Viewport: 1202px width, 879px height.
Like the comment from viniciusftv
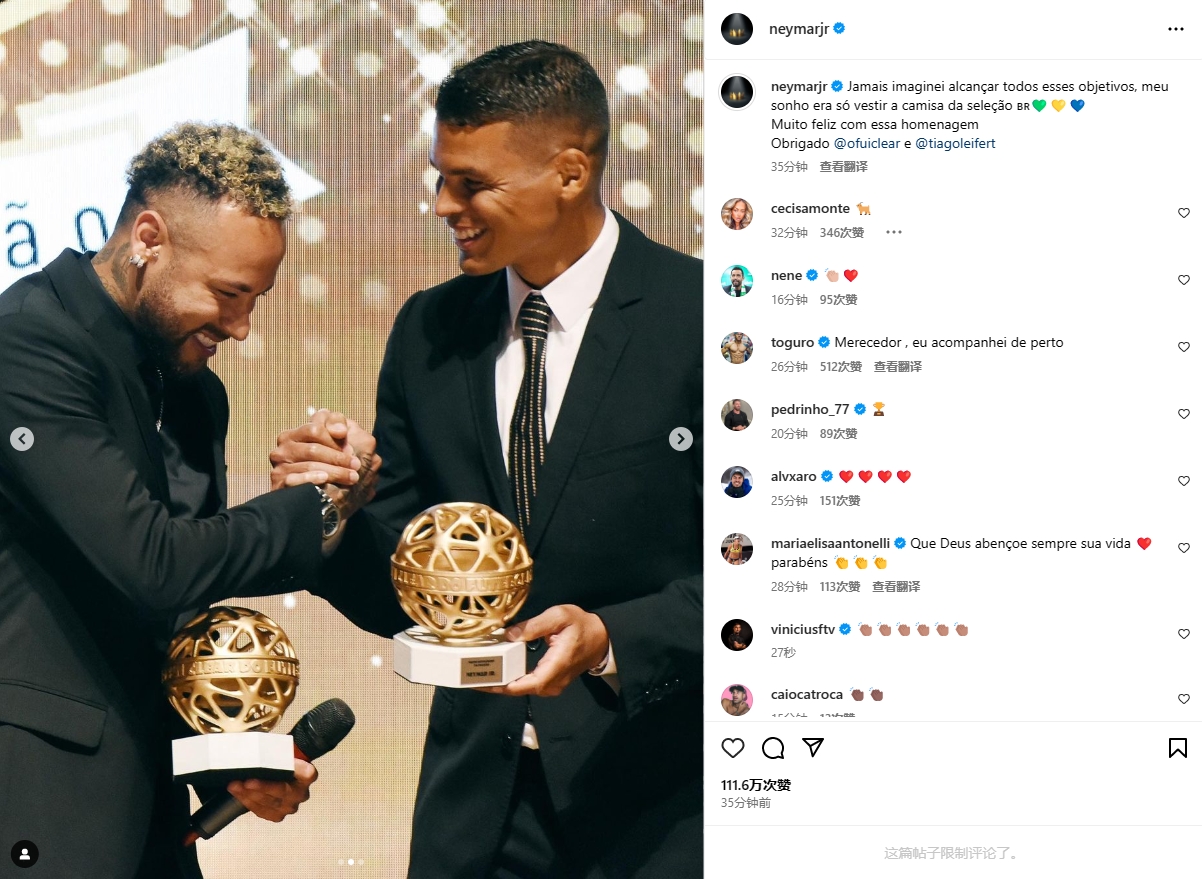[1184, 634]
